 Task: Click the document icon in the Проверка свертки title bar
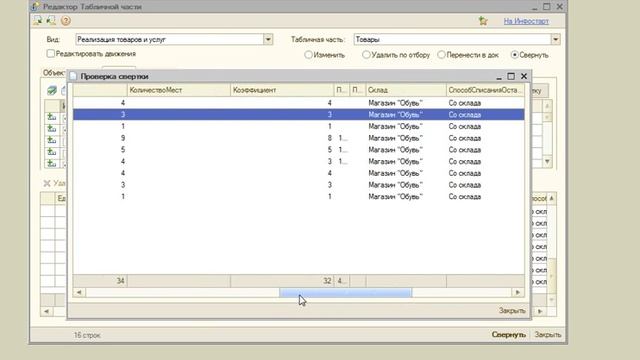(73, 76)
